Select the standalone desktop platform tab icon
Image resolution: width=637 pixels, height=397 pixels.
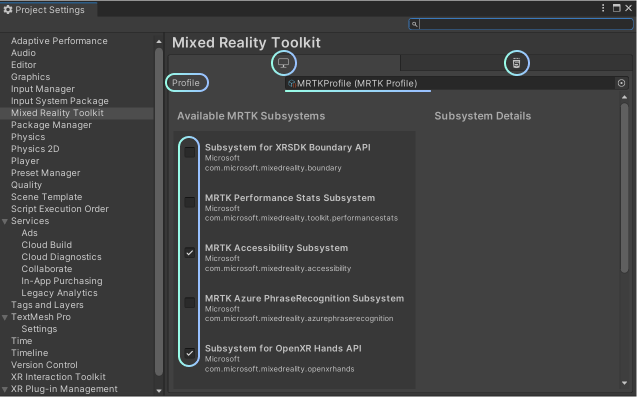pos(284,63)
